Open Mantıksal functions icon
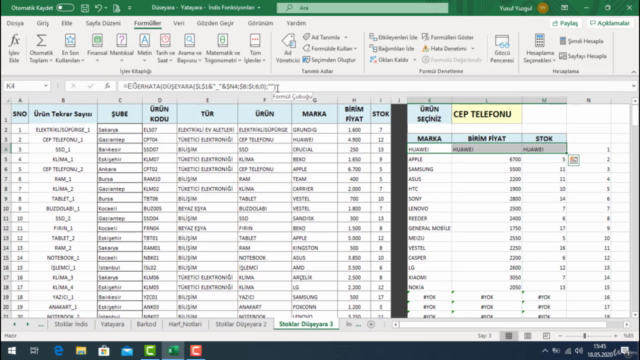 [x=121, y=41]
